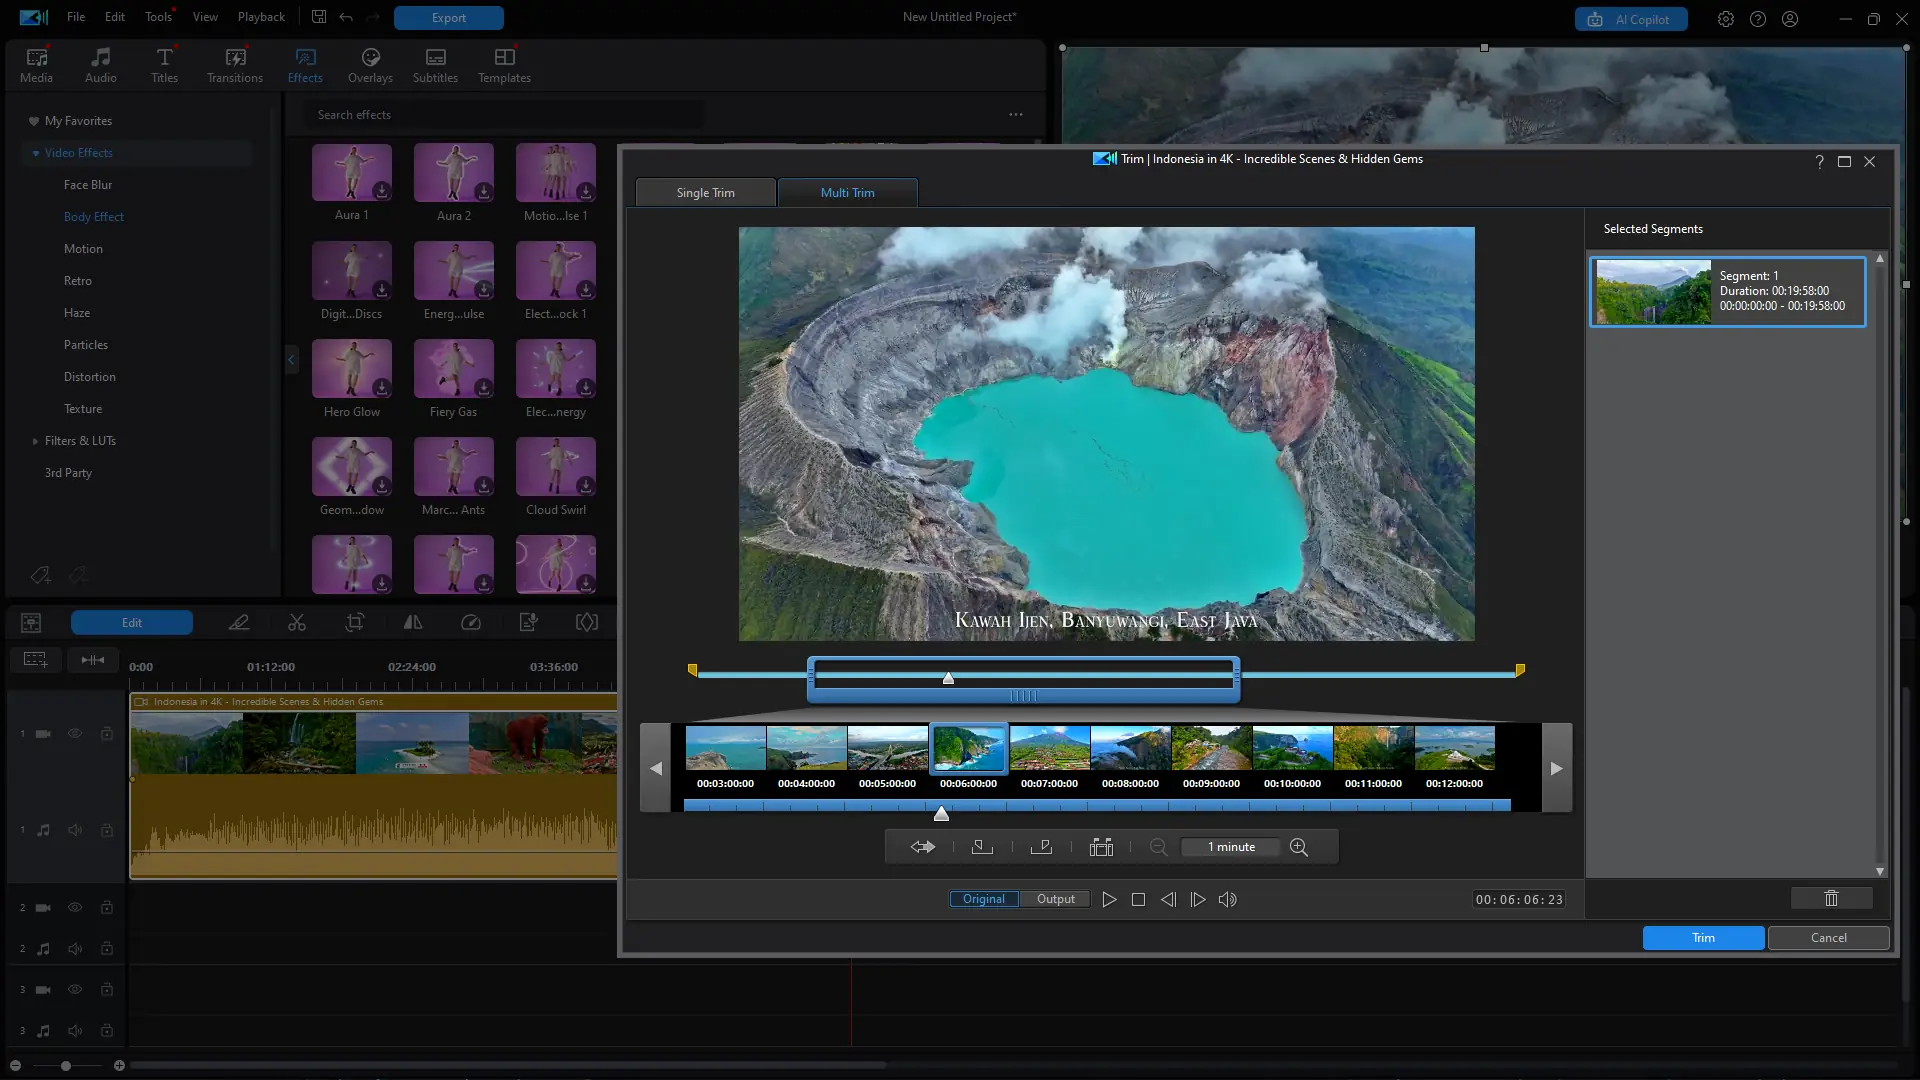The height and width of the screenshot is (1080, 1920).
Task: Zoom in the trim timeline scale
Action: pyautogui.click(x=1299, y=847)
